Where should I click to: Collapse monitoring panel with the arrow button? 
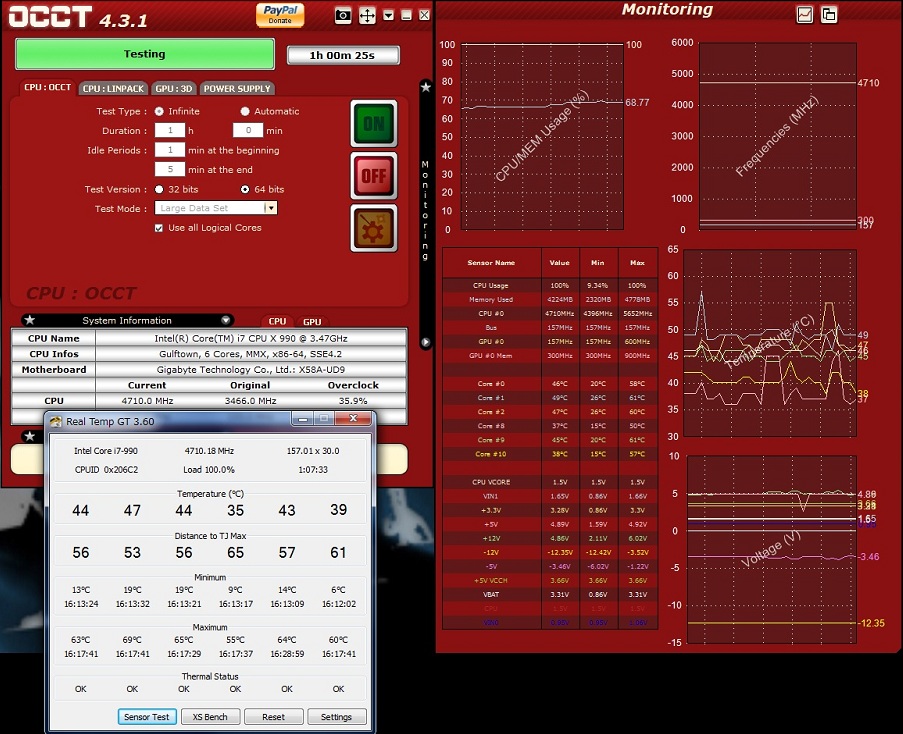pos(426,343)
